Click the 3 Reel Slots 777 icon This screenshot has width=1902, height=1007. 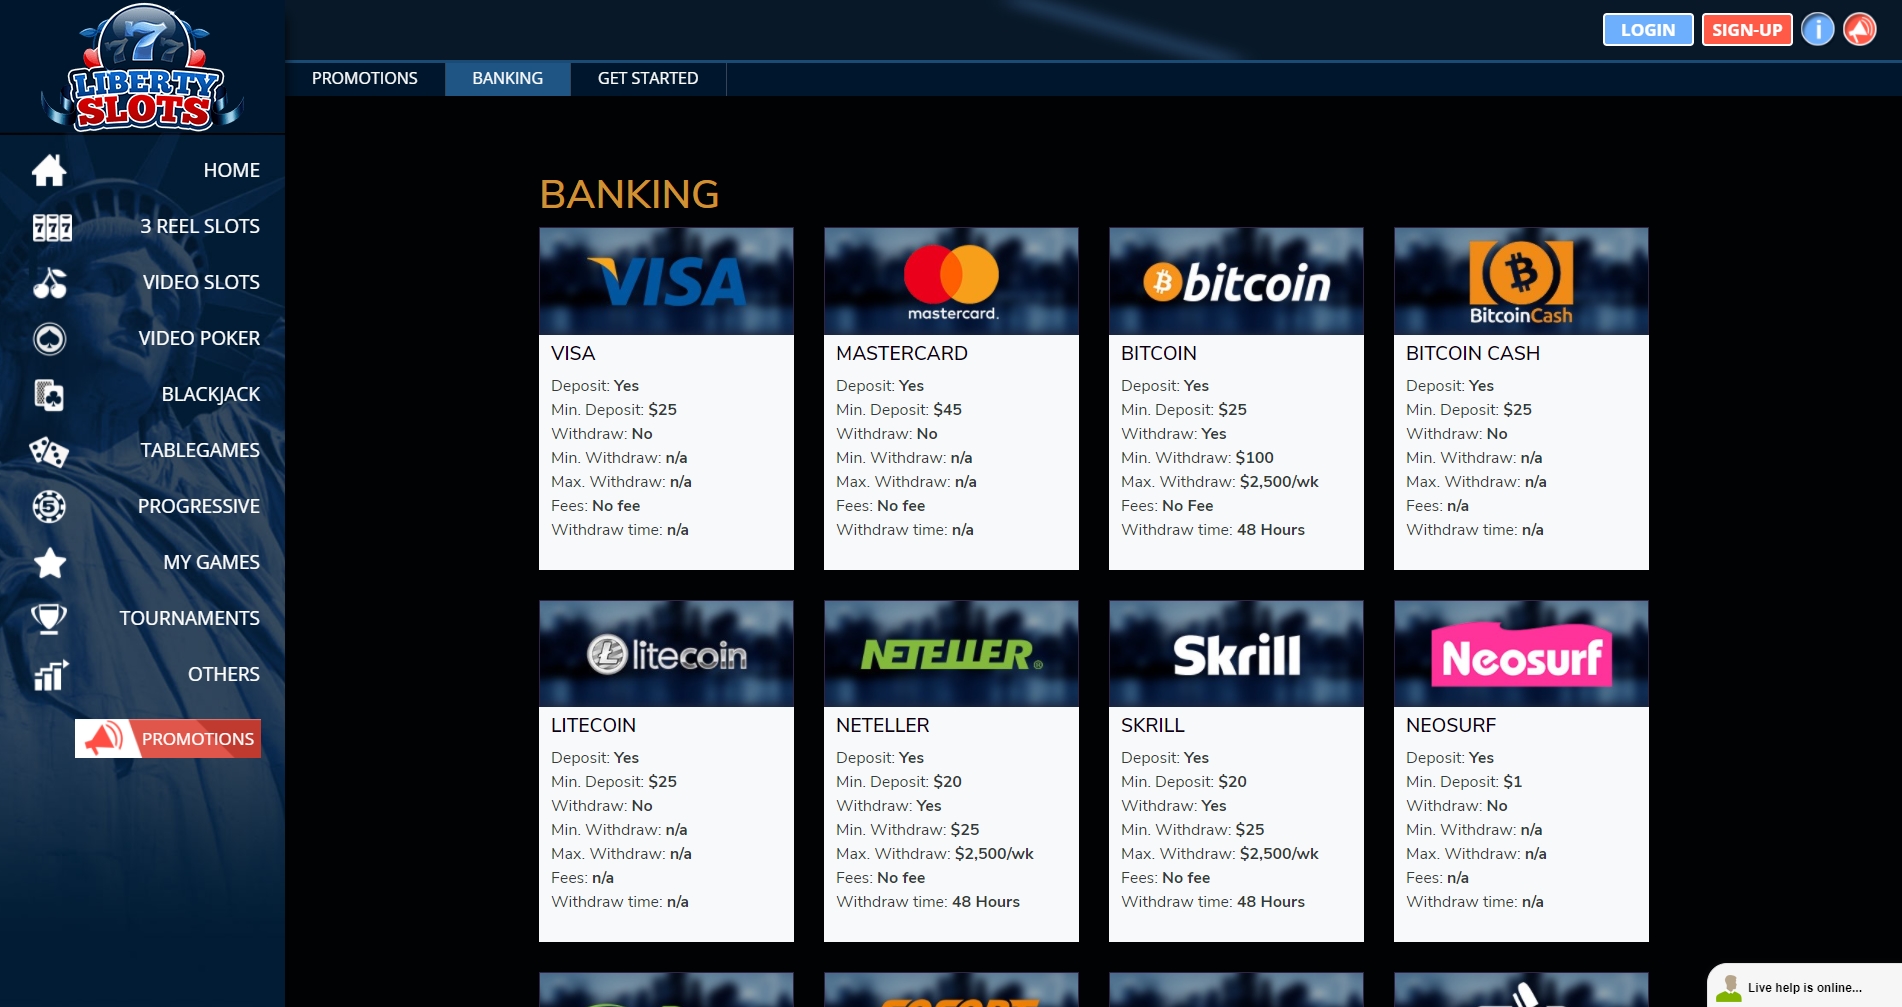[52, 227]
